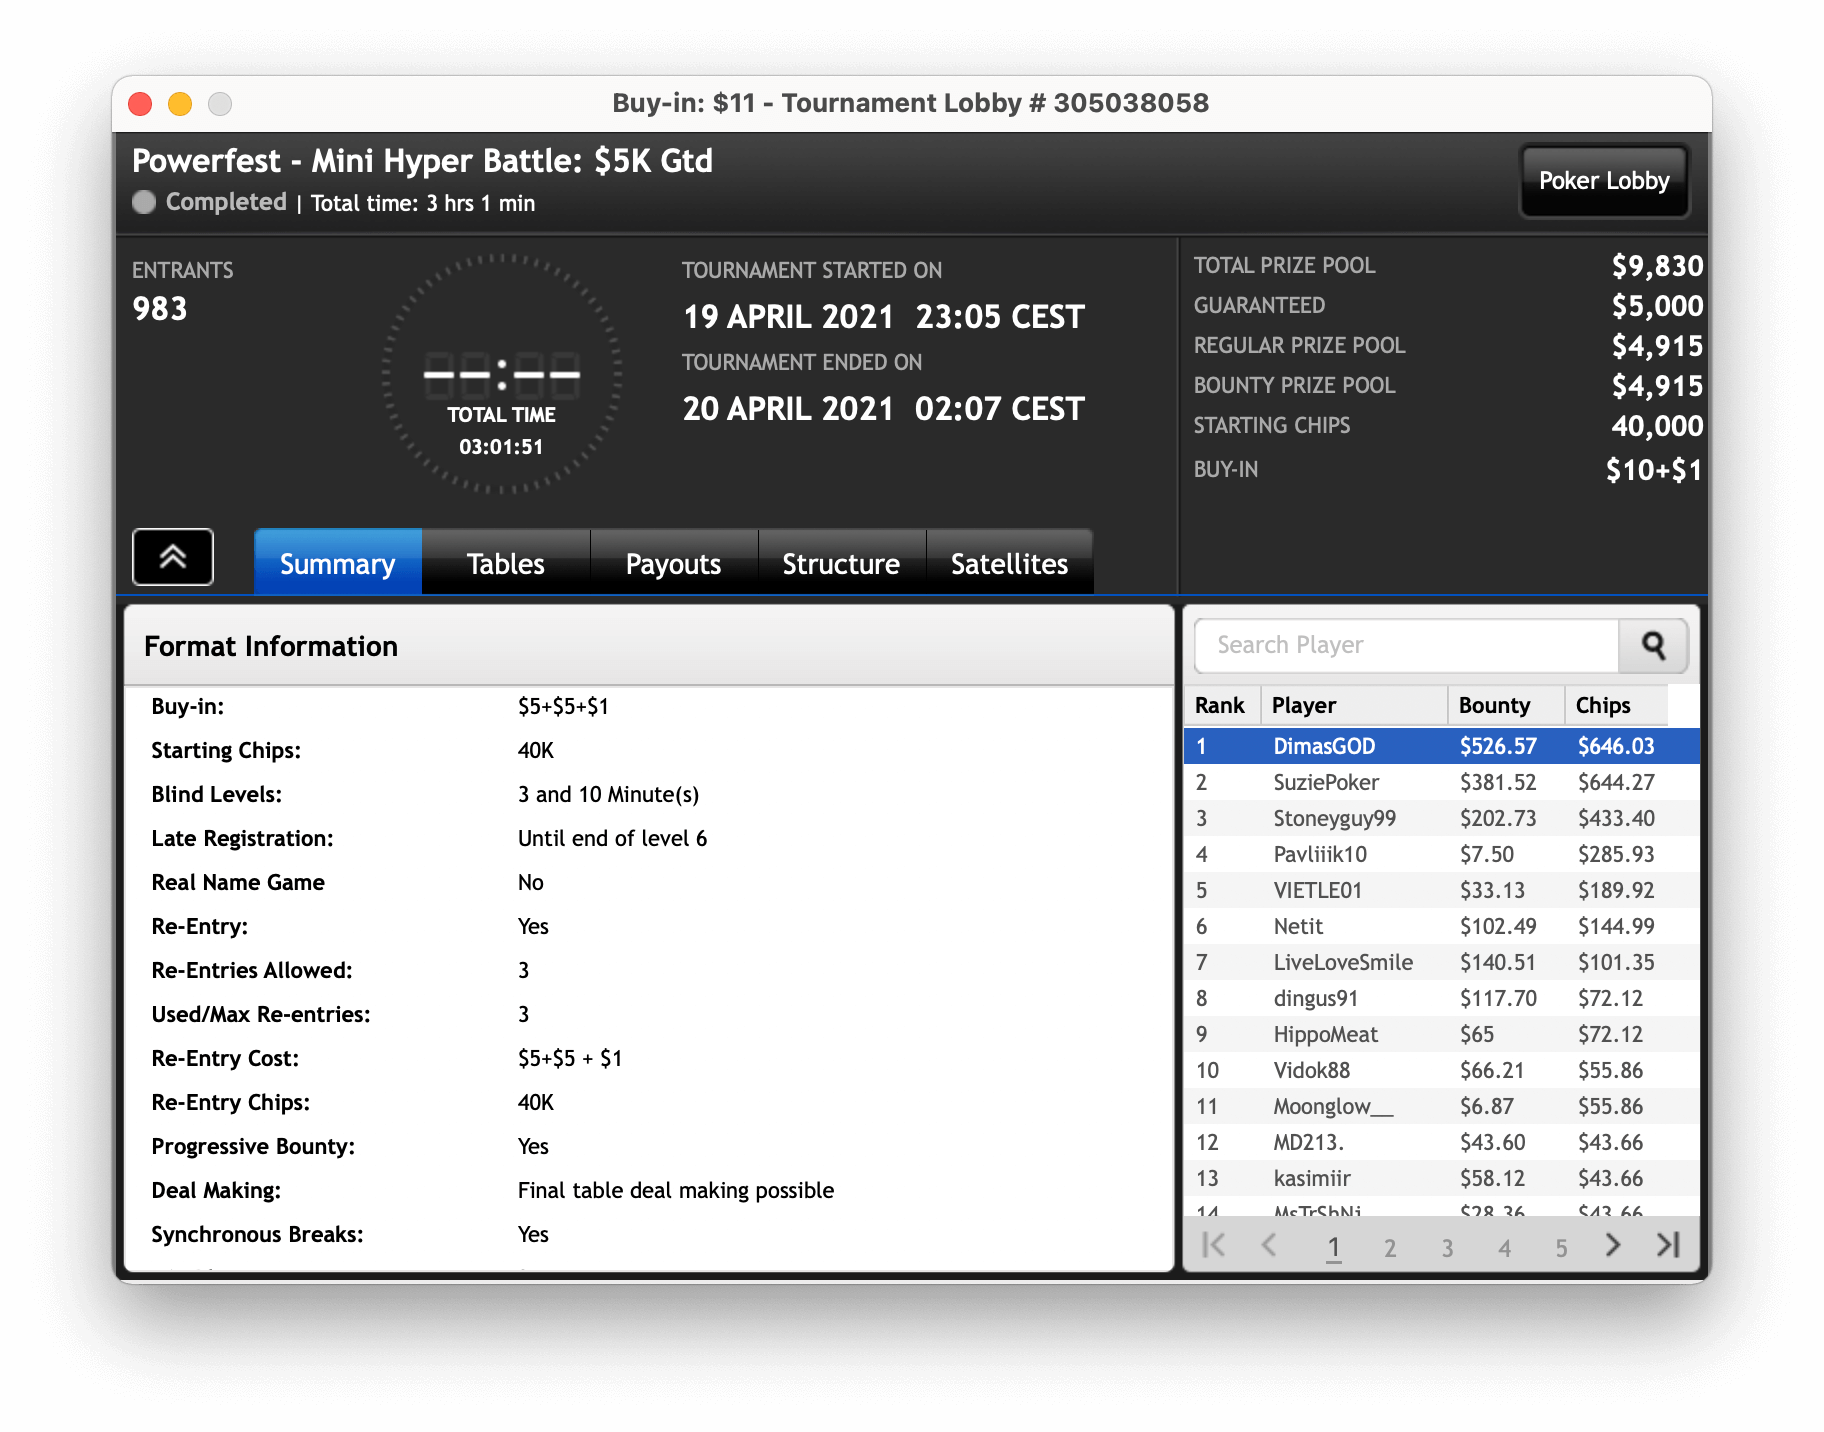Viewport: 1824px width, 1432px height.
Task: View the Structure tab
Action: pos(841,564)
